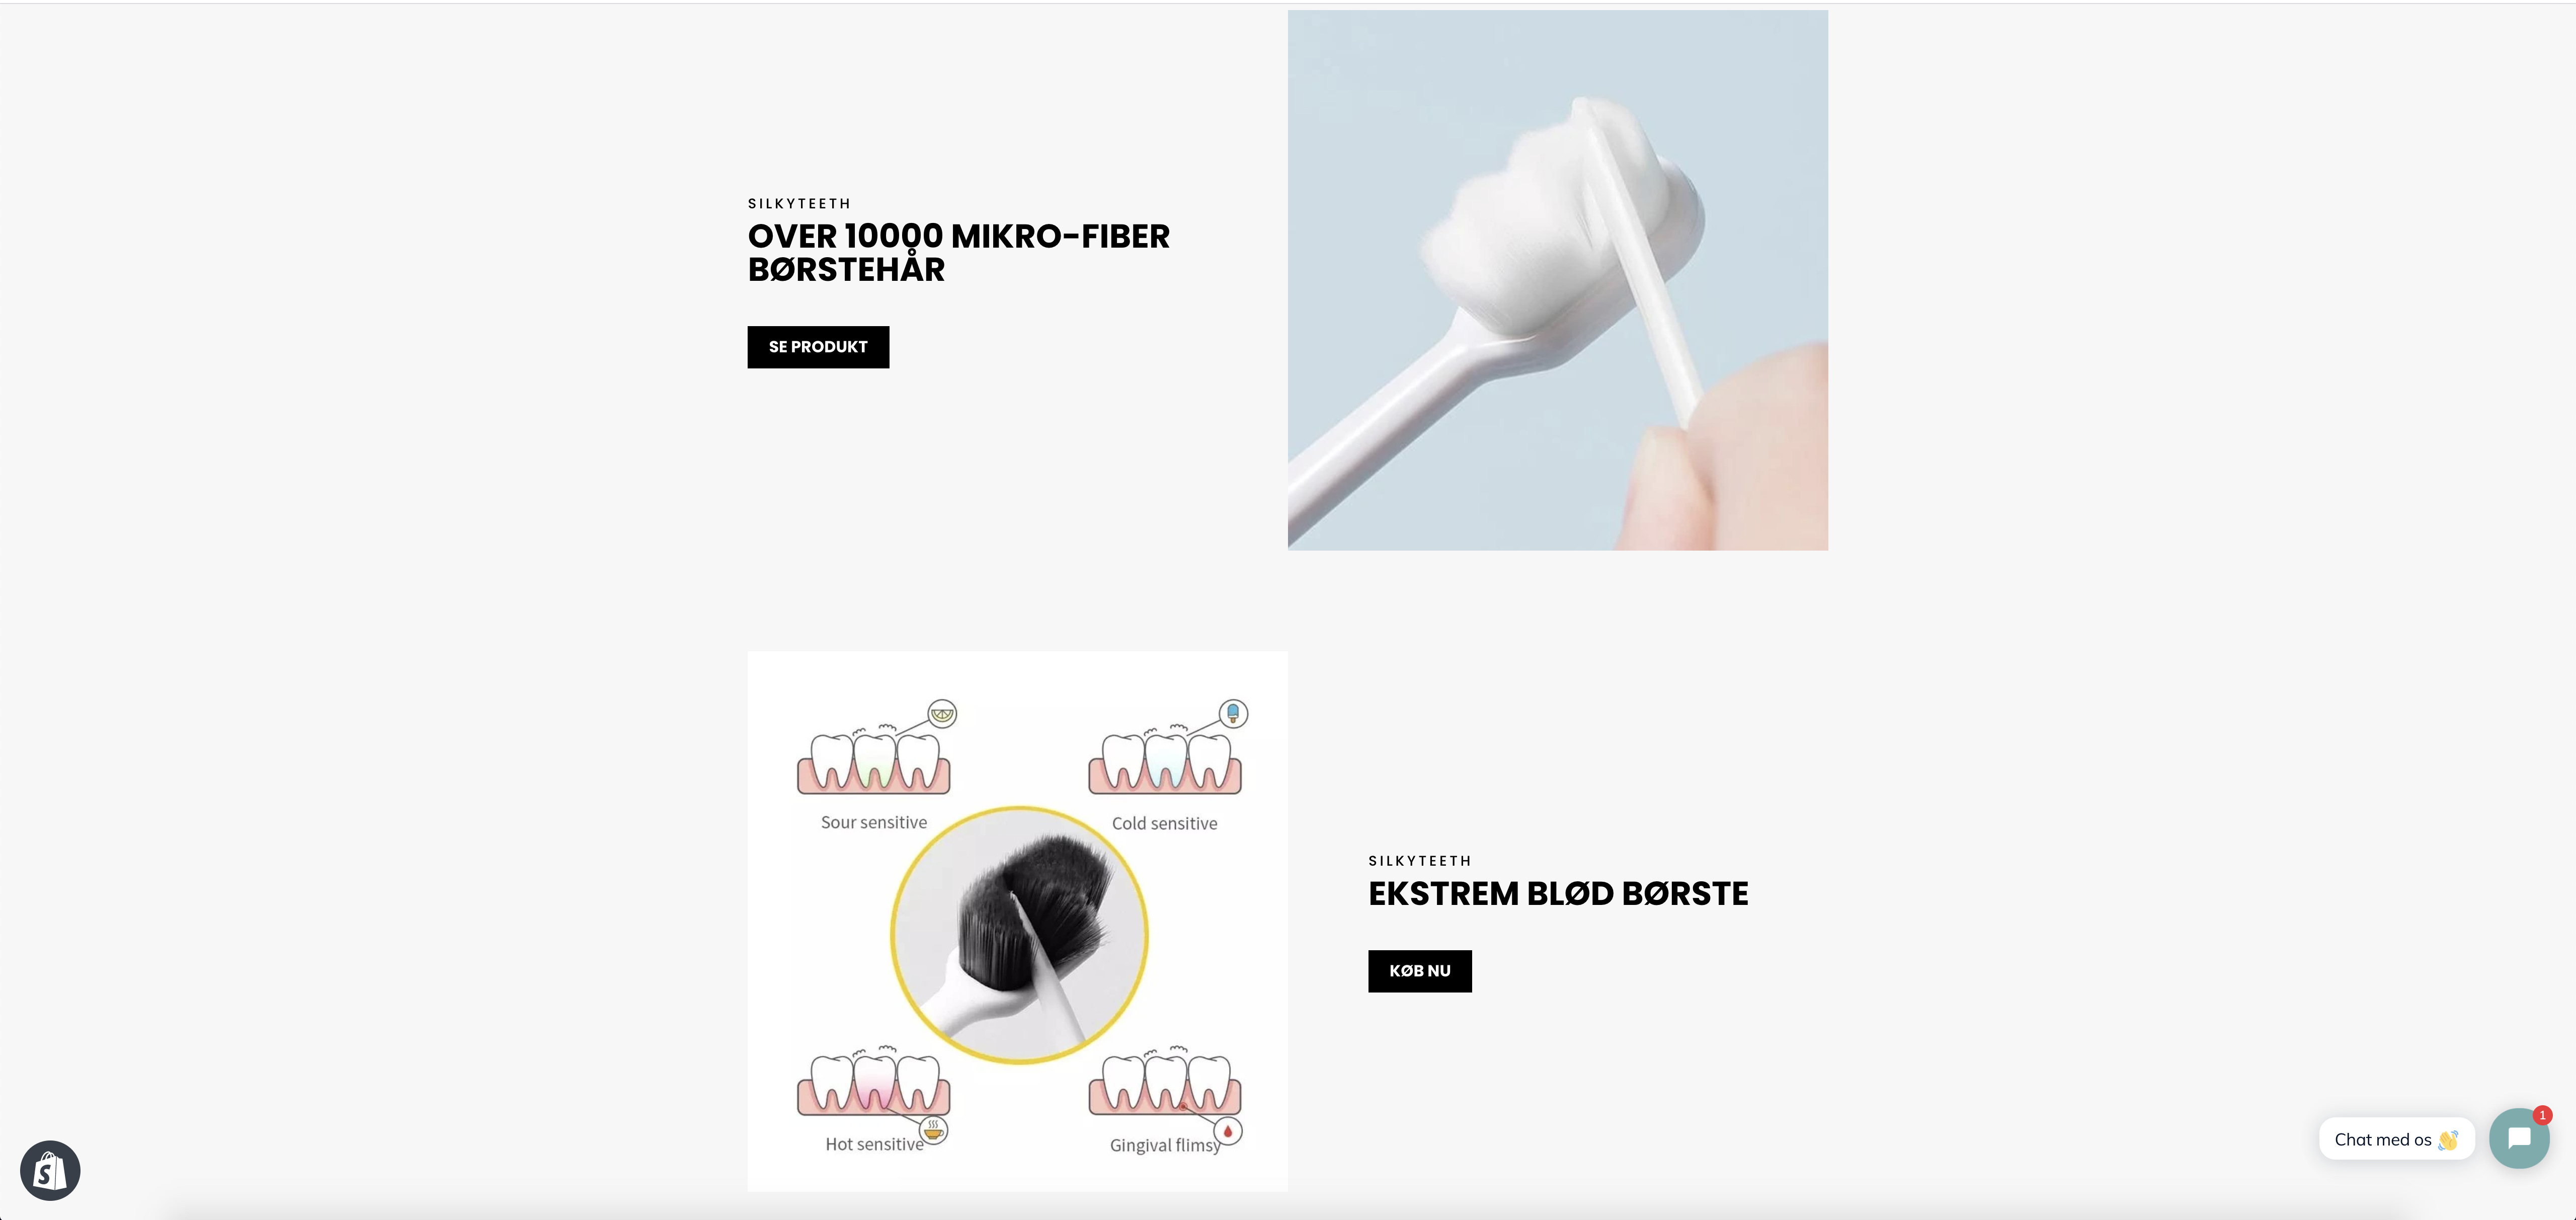This screenshot has height=1220, width=2576.
Task: Click the SE PRODUKT button
Action: point(818,347)
